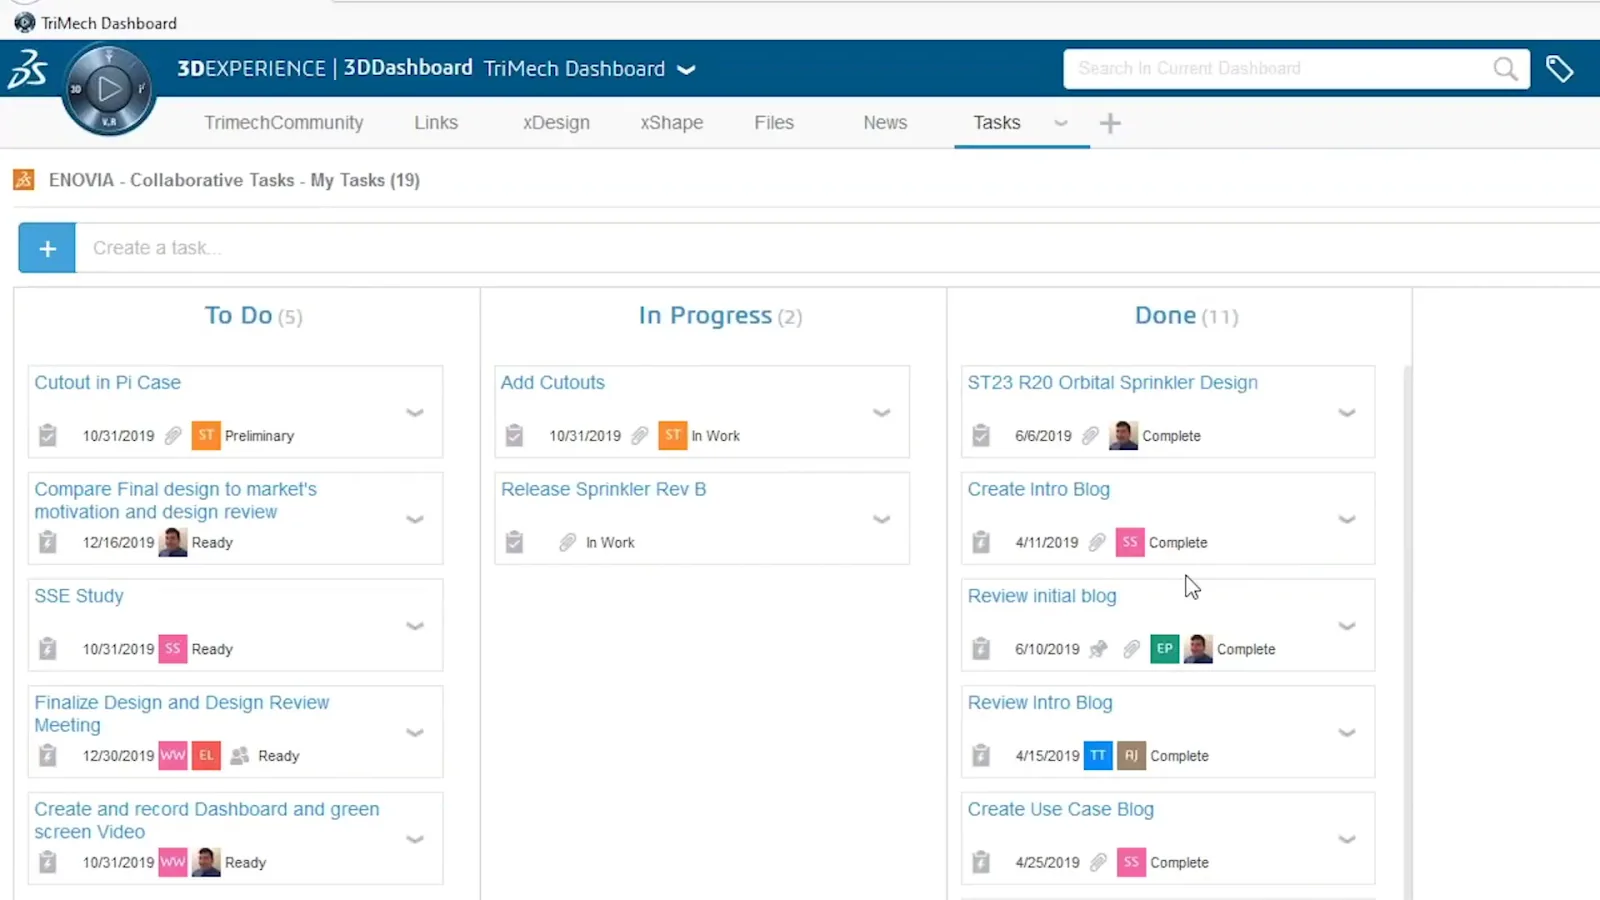The width and height of the screenshot is (1600, 900).
Task: Toggle completion clipboard on Compare Final design task
Action: [47, 542]
